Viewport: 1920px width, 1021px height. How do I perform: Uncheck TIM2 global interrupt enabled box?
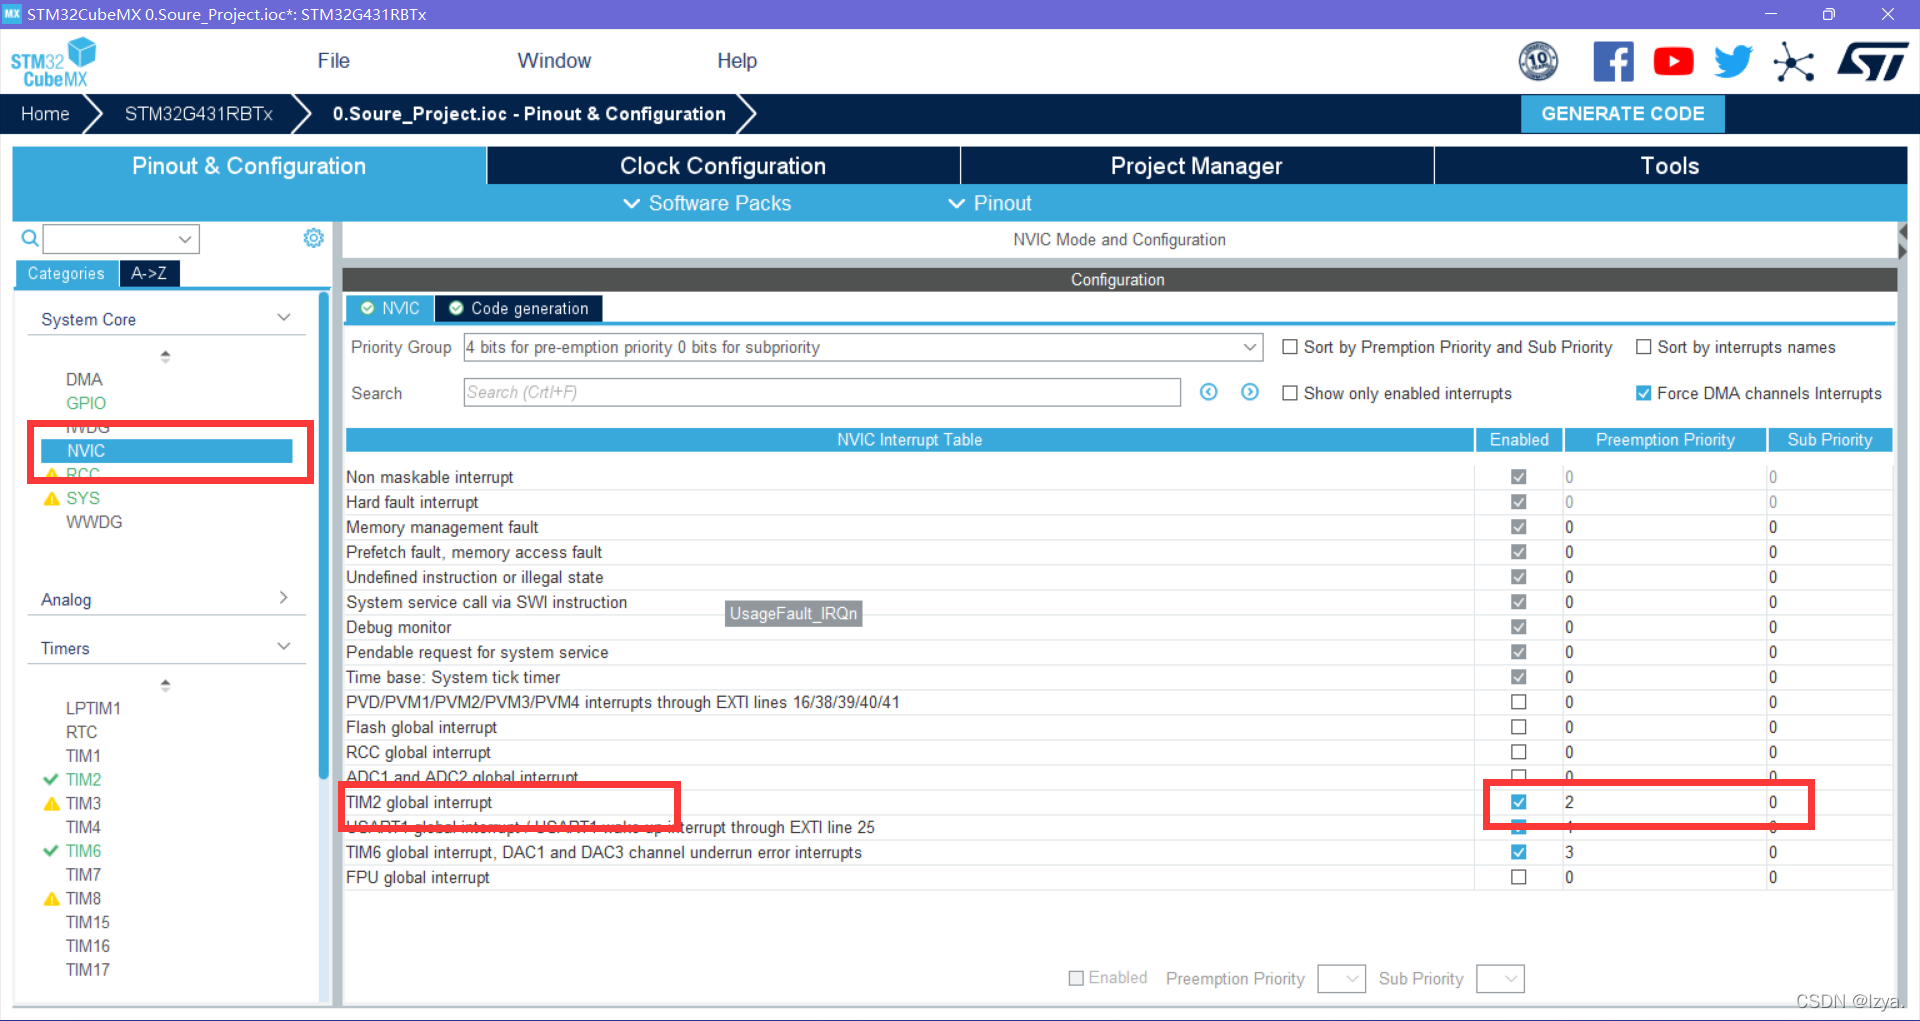coord(1518,802)
